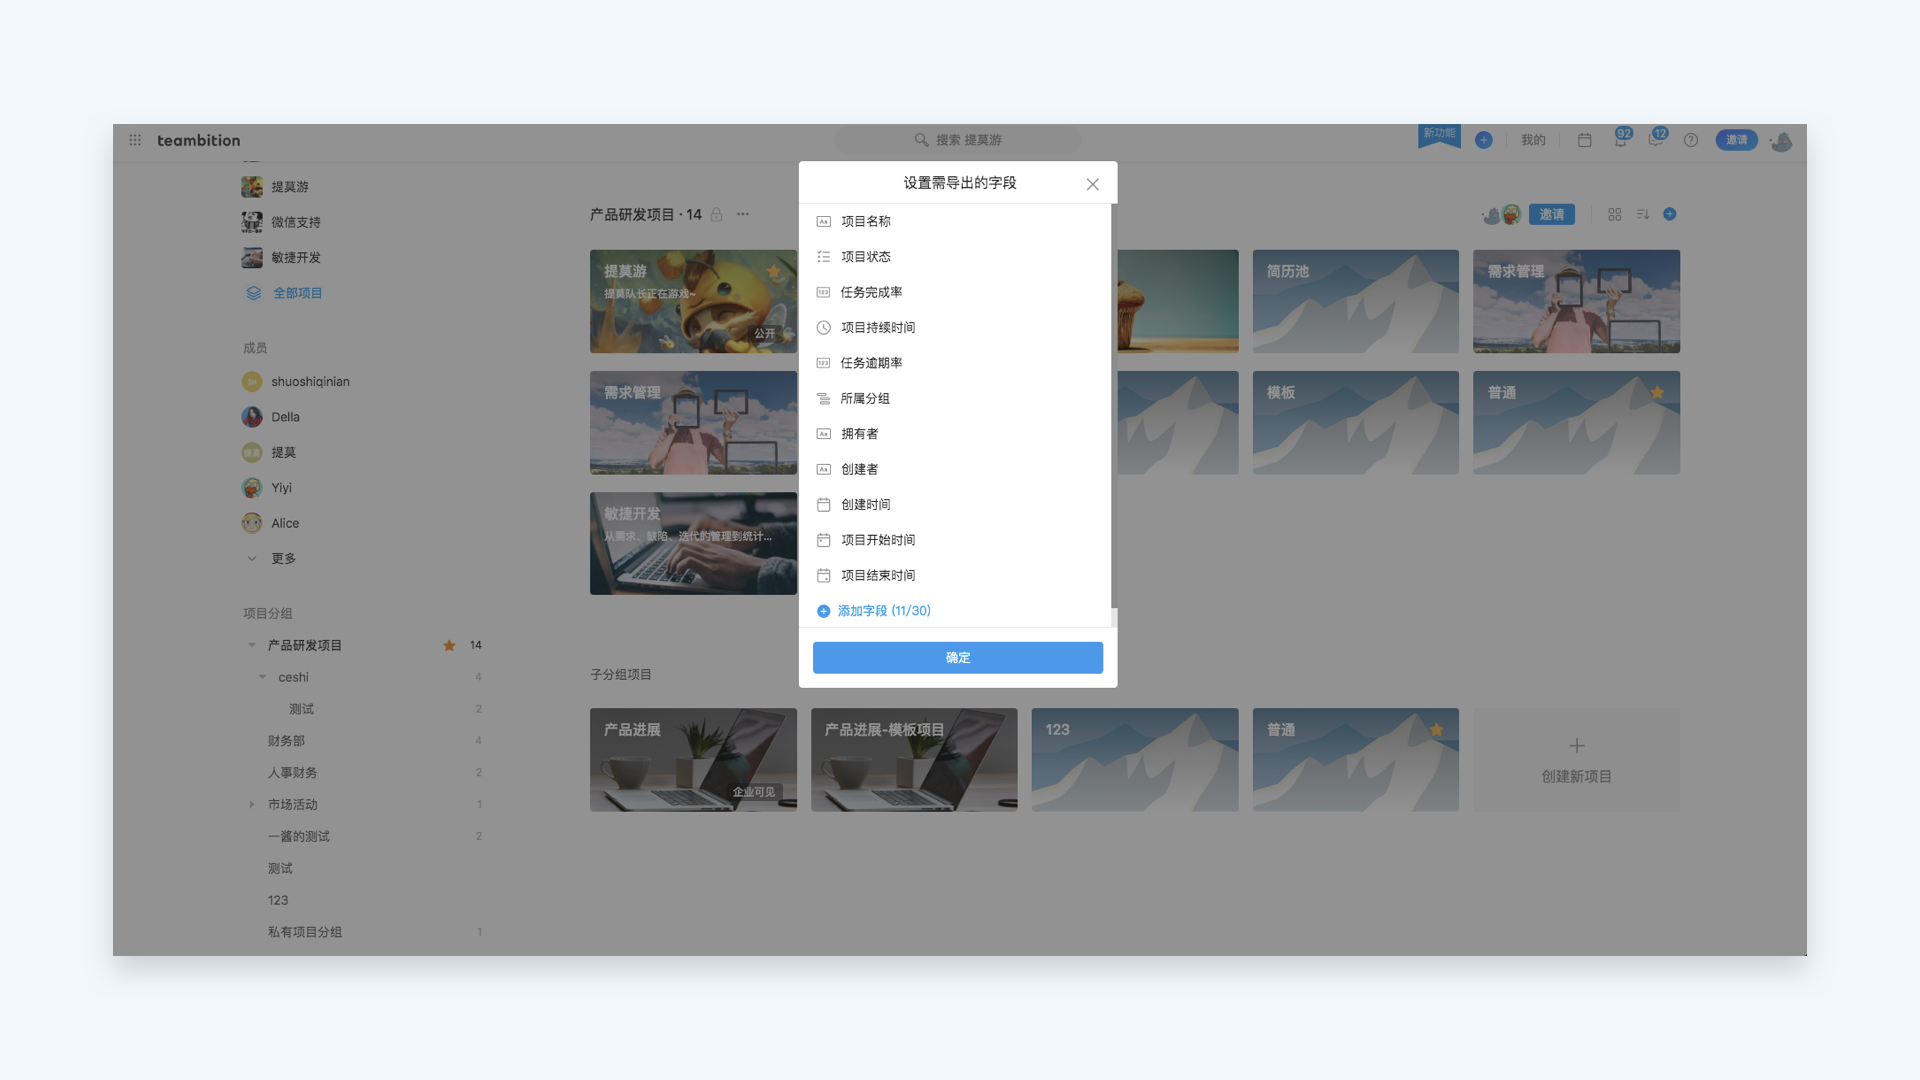Click the teambition logo
This screenshot has height=1080, width=1920.
(x=199, y=140)
